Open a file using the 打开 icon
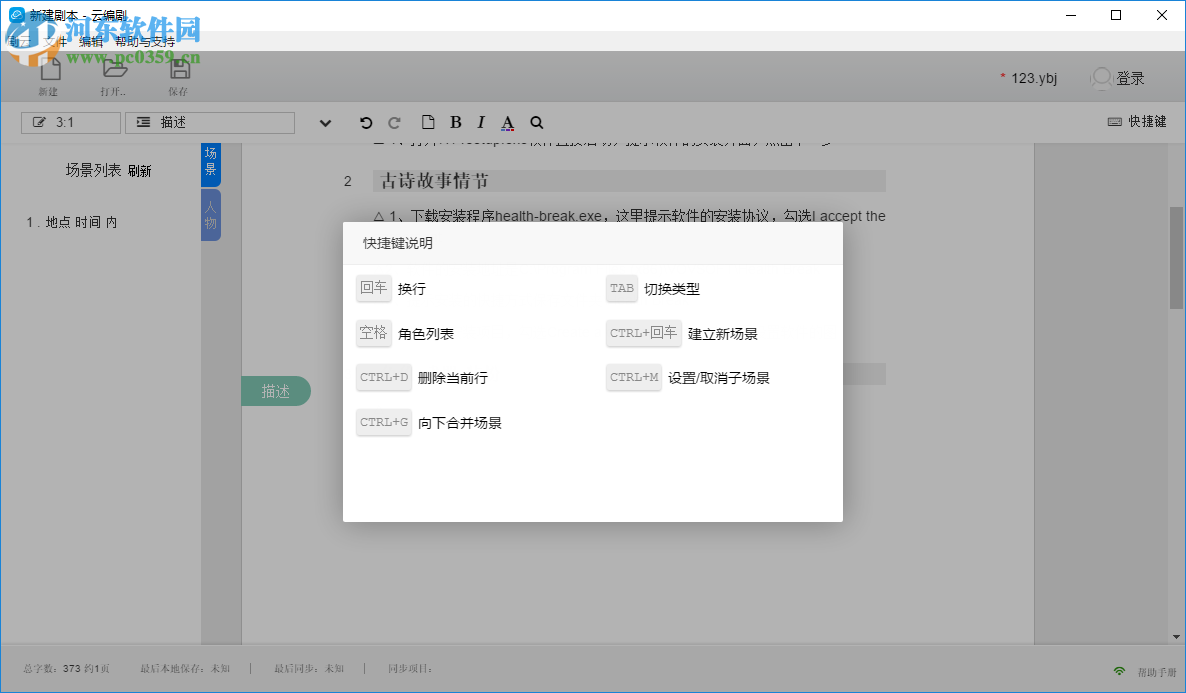This screenshot has width=1186, height=693. coord(113,75)
